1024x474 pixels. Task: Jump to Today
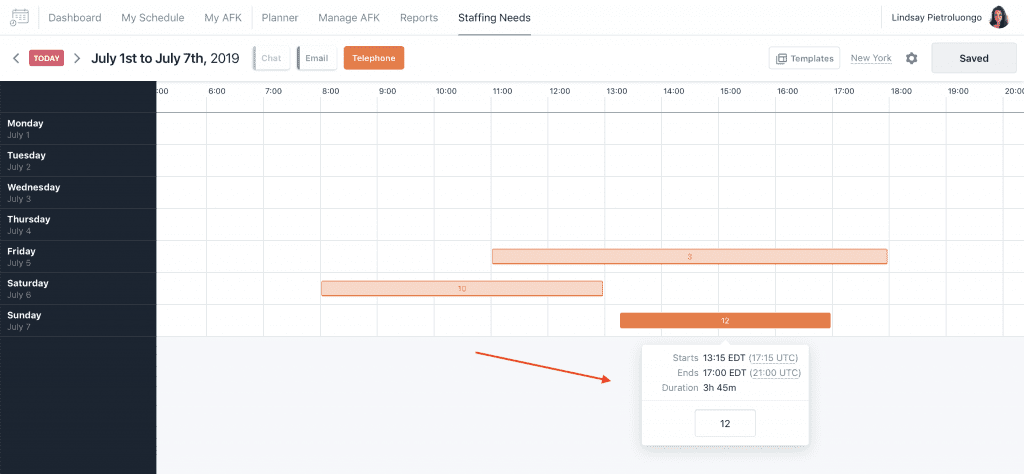[x=47, y=58]
